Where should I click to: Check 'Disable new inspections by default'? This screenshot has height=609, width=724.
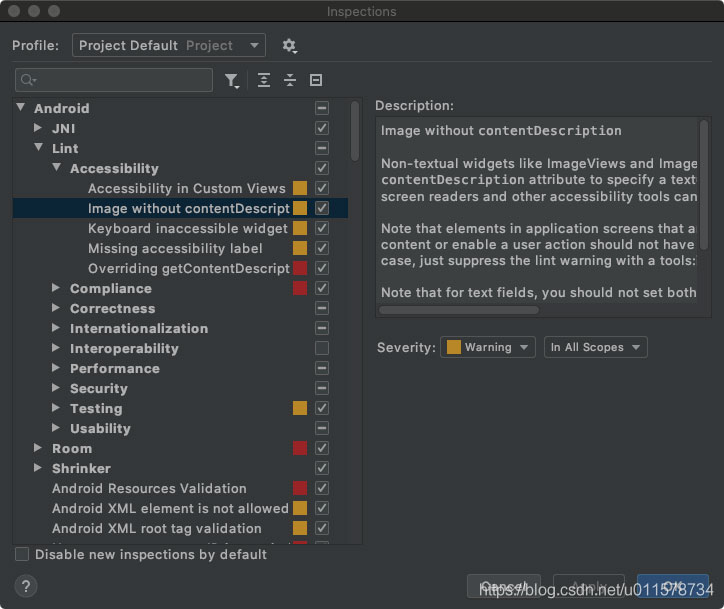point(22,554)
